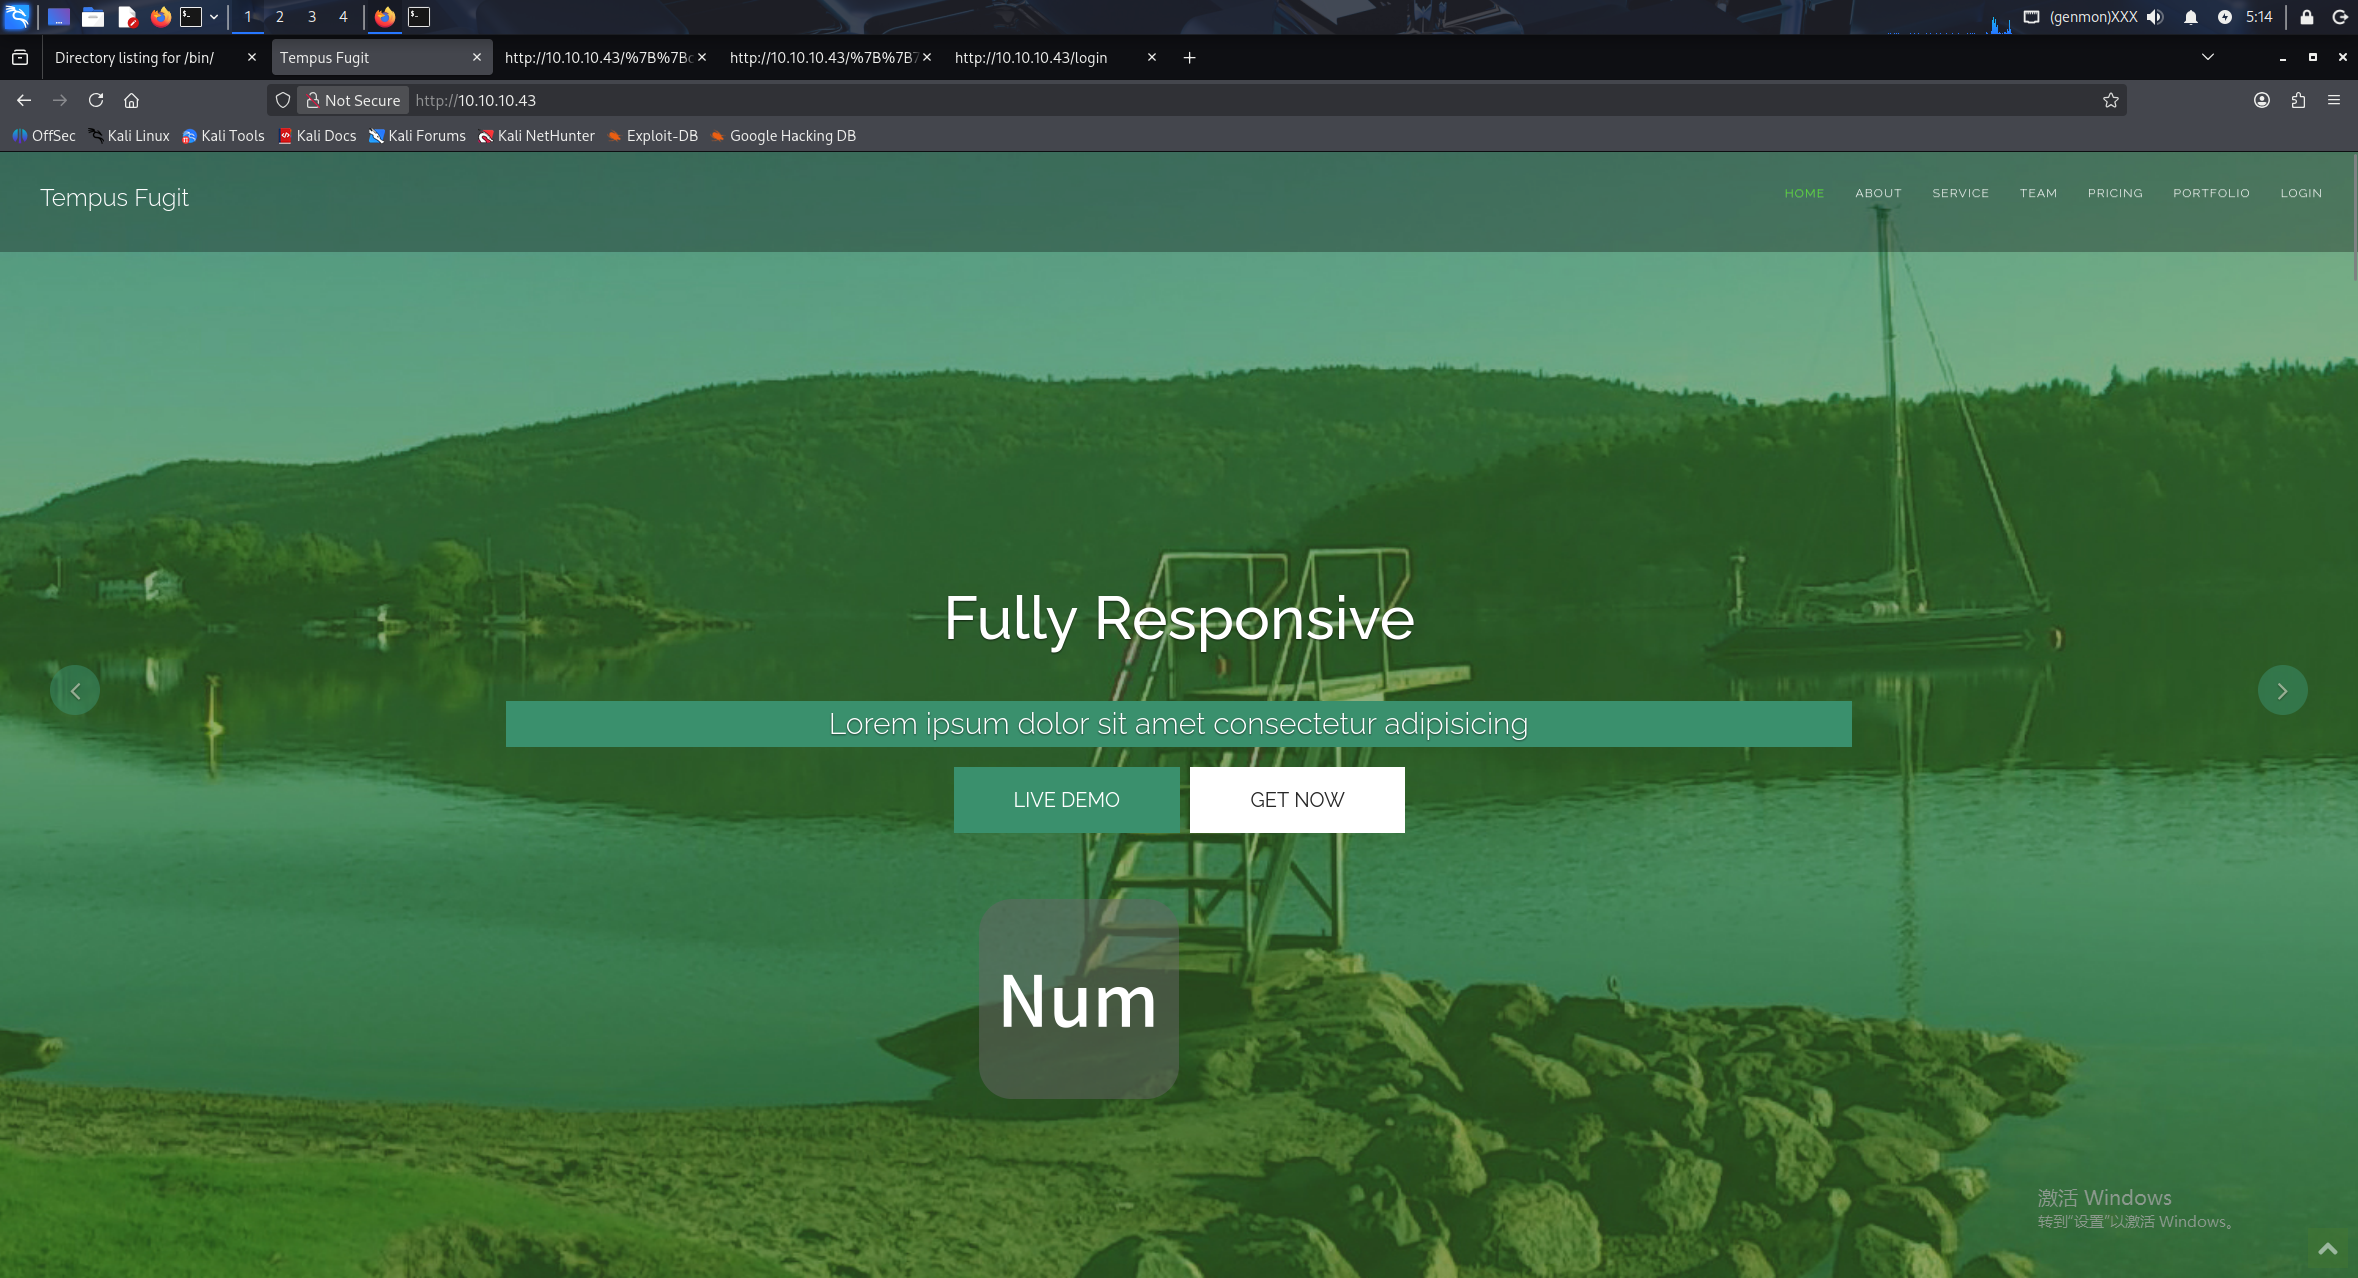Open notifications bell in system panel
This screenshot has width=2358, height=1278.
tap(2190, 17)
